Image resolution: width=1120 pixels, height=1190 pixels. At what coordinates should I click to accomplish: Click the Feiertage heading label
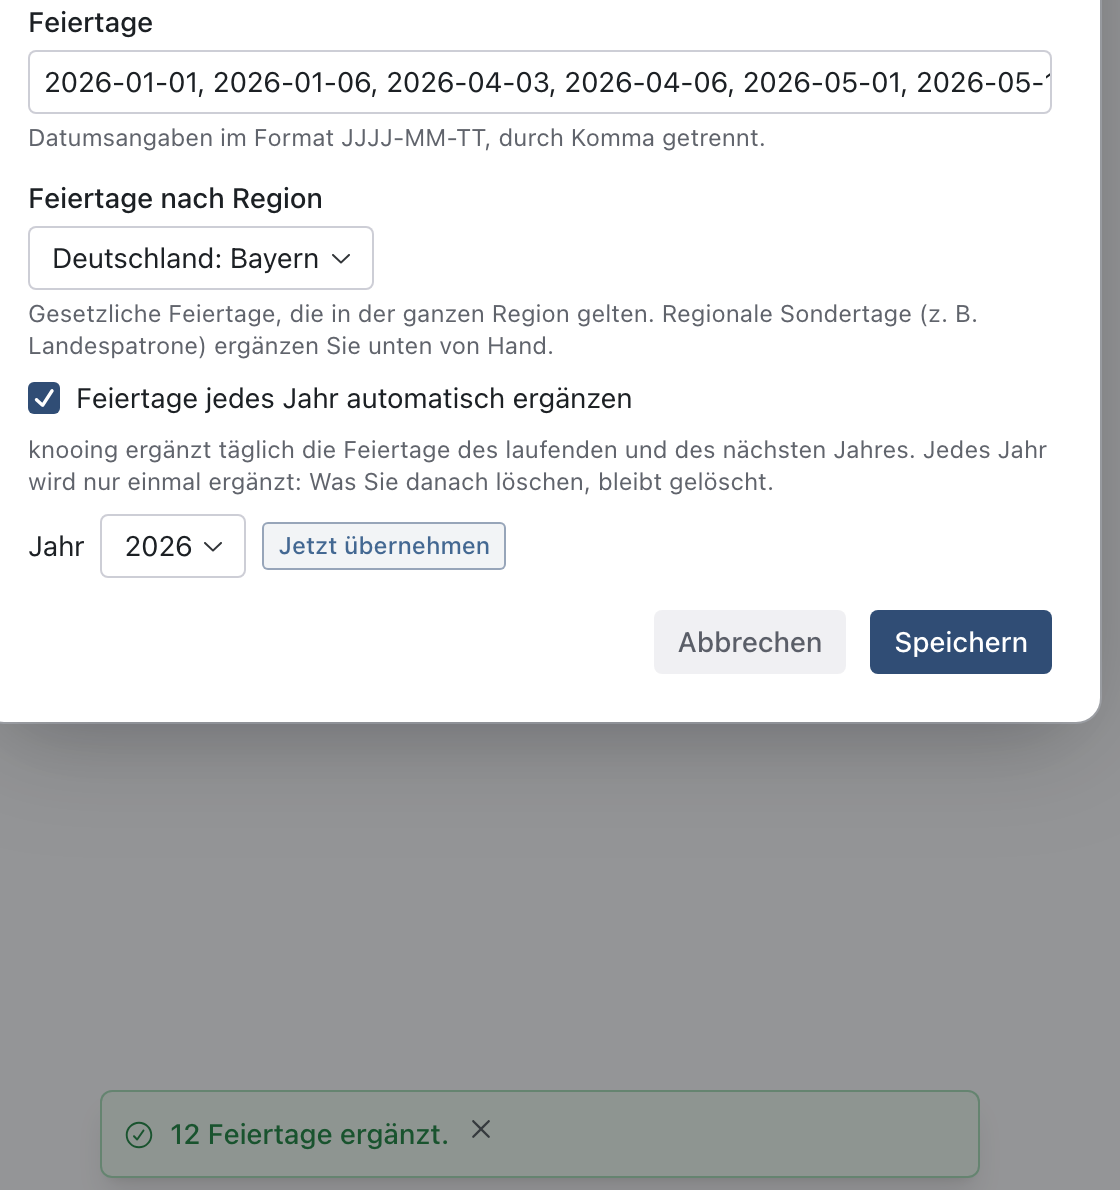coord(90,22)
